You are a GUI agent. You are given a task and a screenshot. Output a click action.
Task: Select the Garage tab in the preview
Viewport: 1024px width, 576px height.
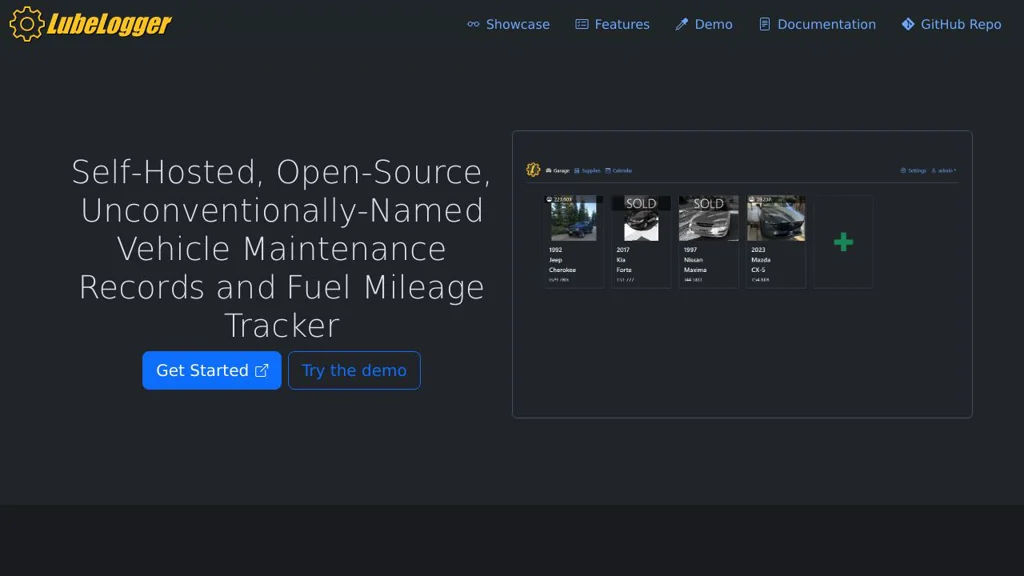pyautogui.click(x=558, y=171)
